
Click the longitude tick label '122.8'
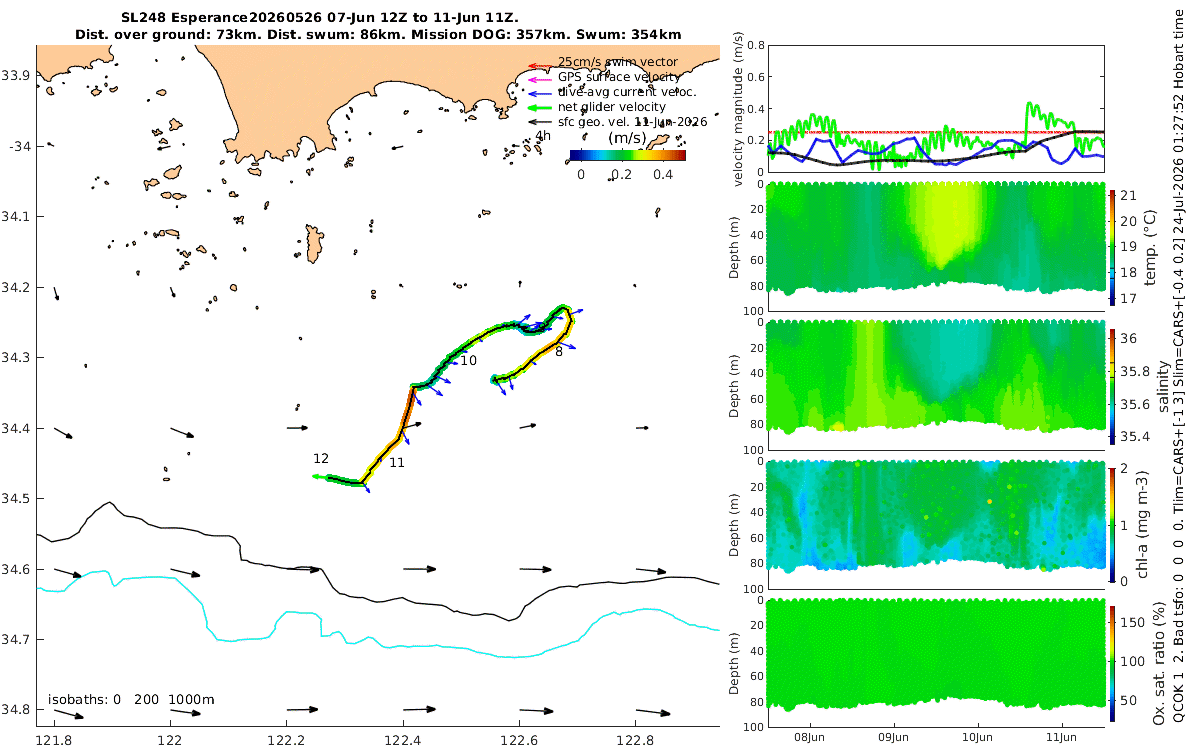[635, 741]
